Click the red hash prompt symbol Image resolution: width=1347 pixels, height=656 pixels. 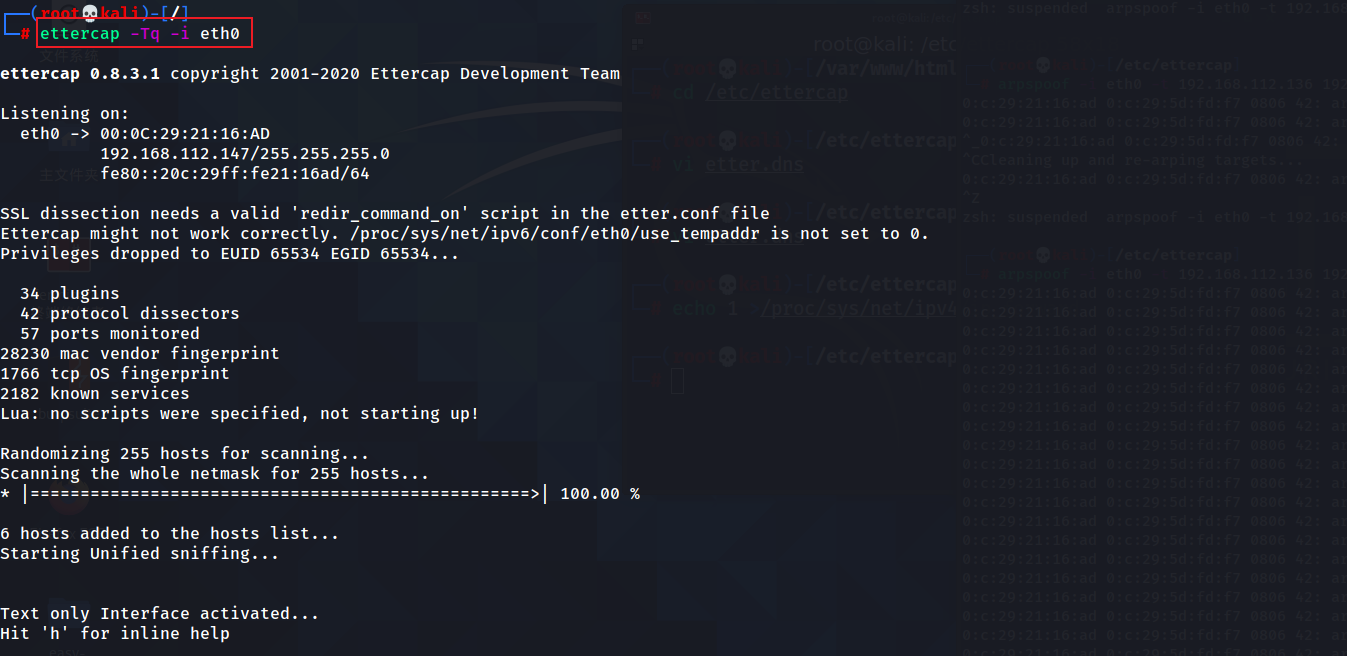coord(25,34)
